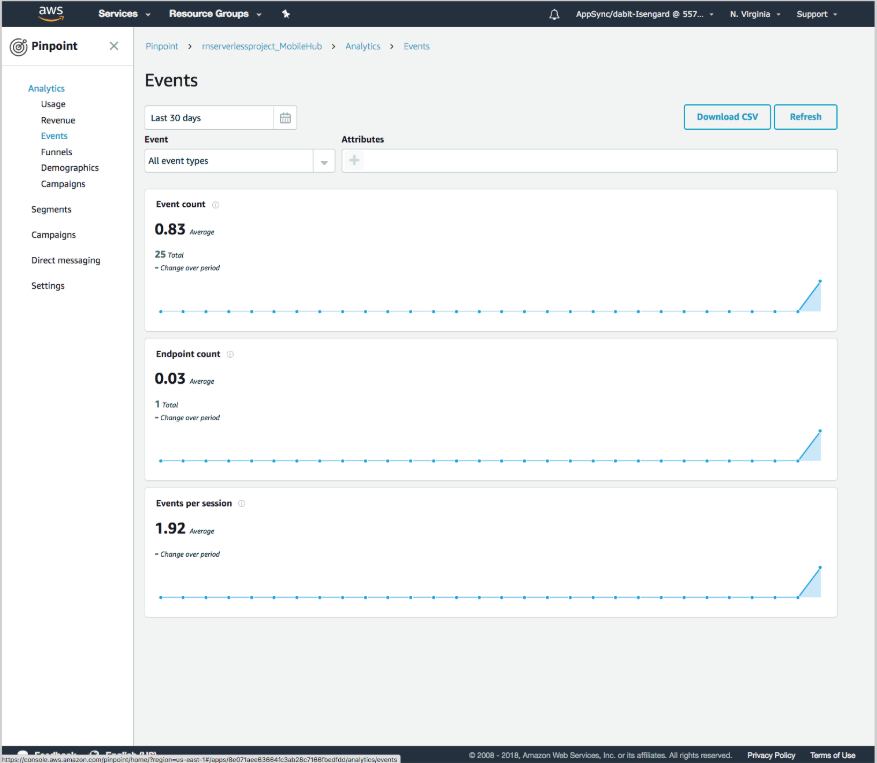The height and width of the screenshot is (763, 877).
Task: Close the Pinpoint sidebar with X icon
Action: (x=114, y=46)
